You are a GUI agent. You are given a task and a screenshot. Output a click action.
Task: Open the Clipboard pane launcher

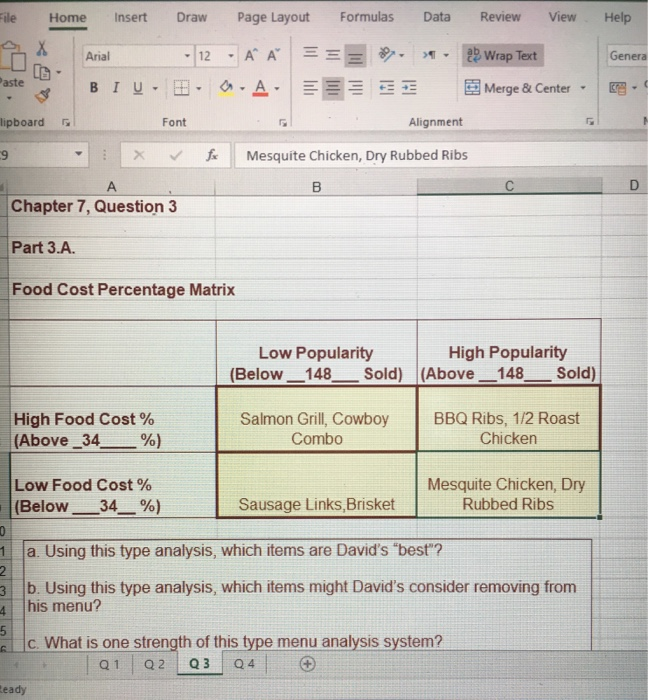(x=66, y=122)
